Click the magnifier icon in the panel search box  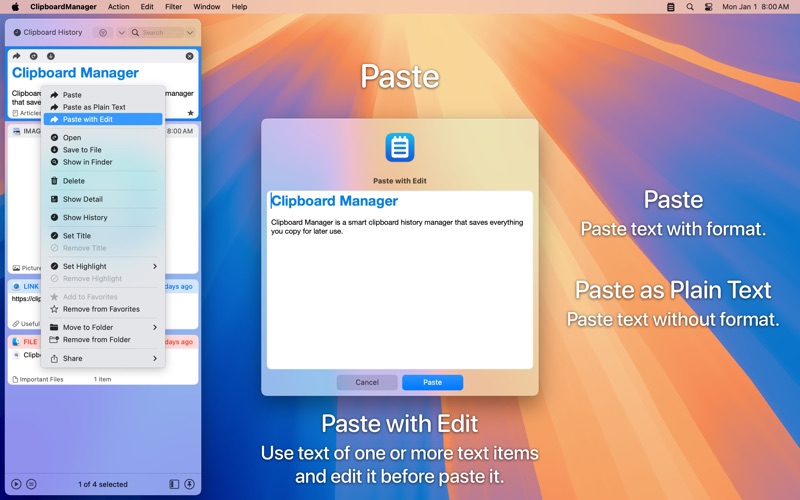tap(135, 33)
